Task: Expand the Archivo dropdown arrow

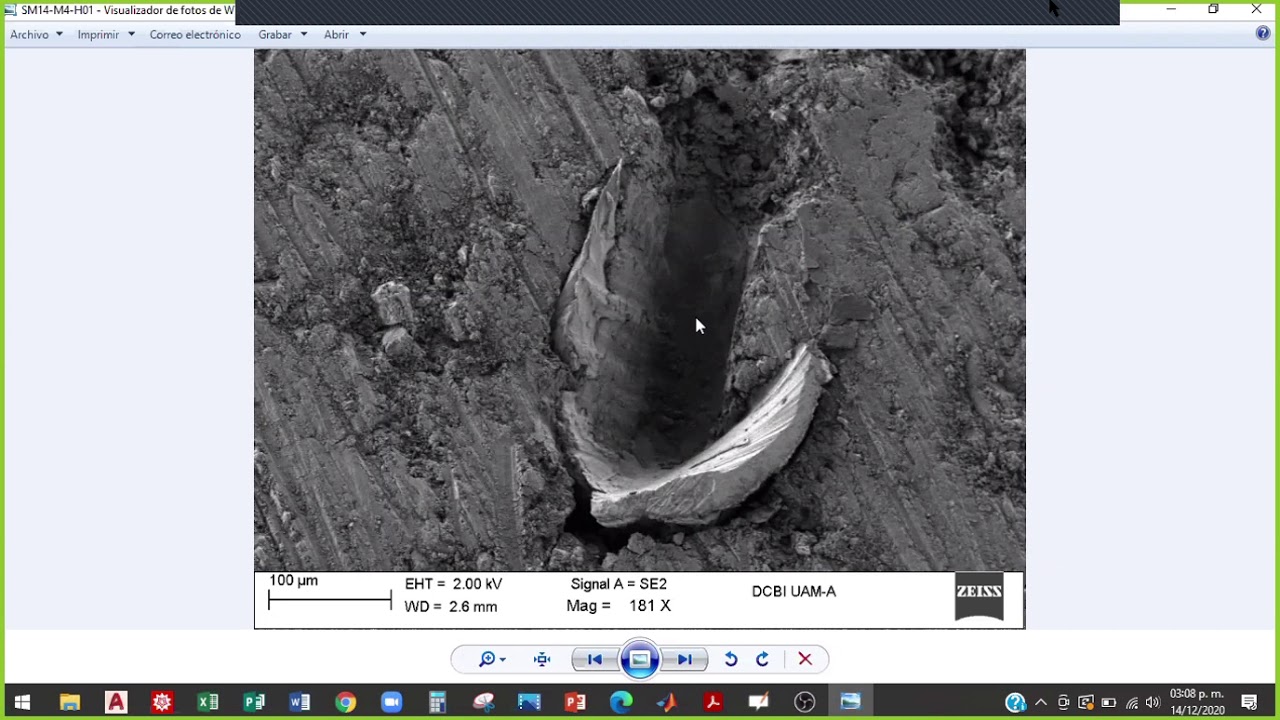Action: [x=59, y=34]
